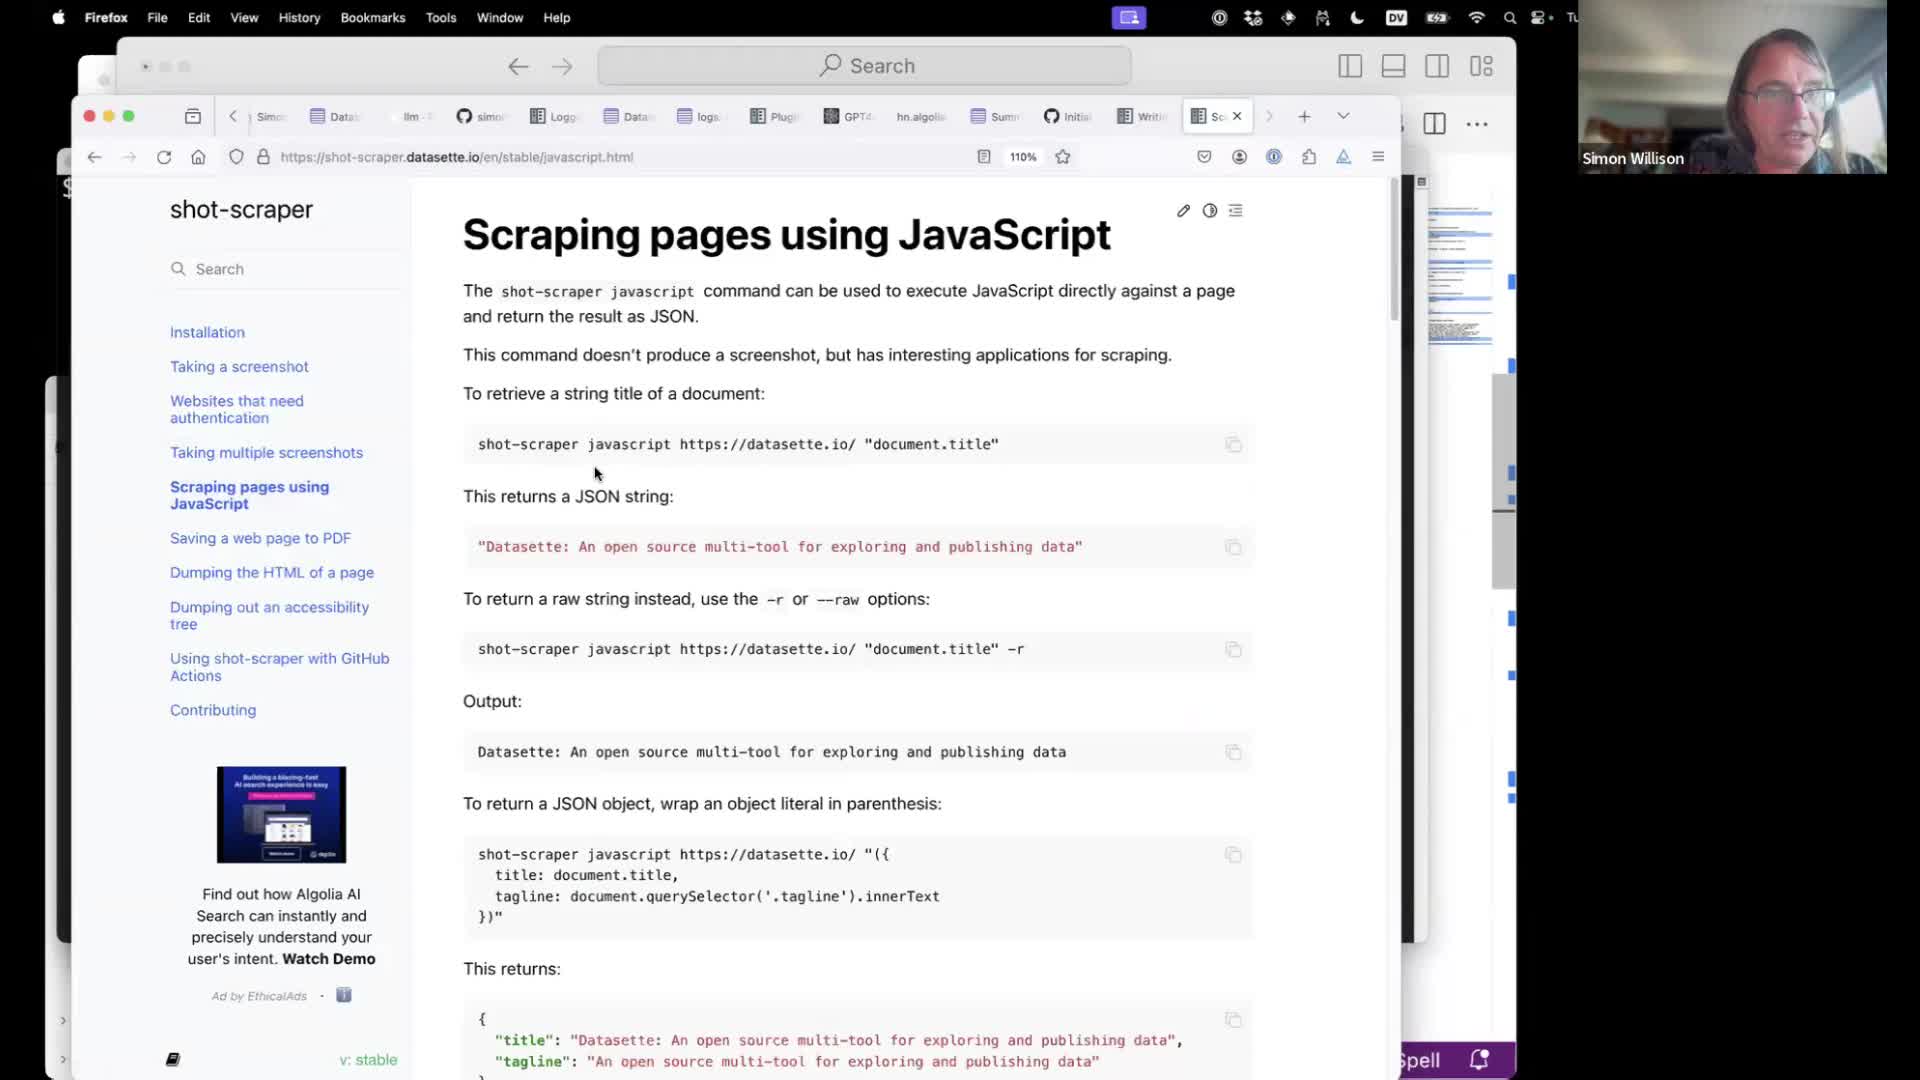The height and width of the screenshot is (1080, 1920).
Task: Open Firefox account icon
Action: point(1239,157)
